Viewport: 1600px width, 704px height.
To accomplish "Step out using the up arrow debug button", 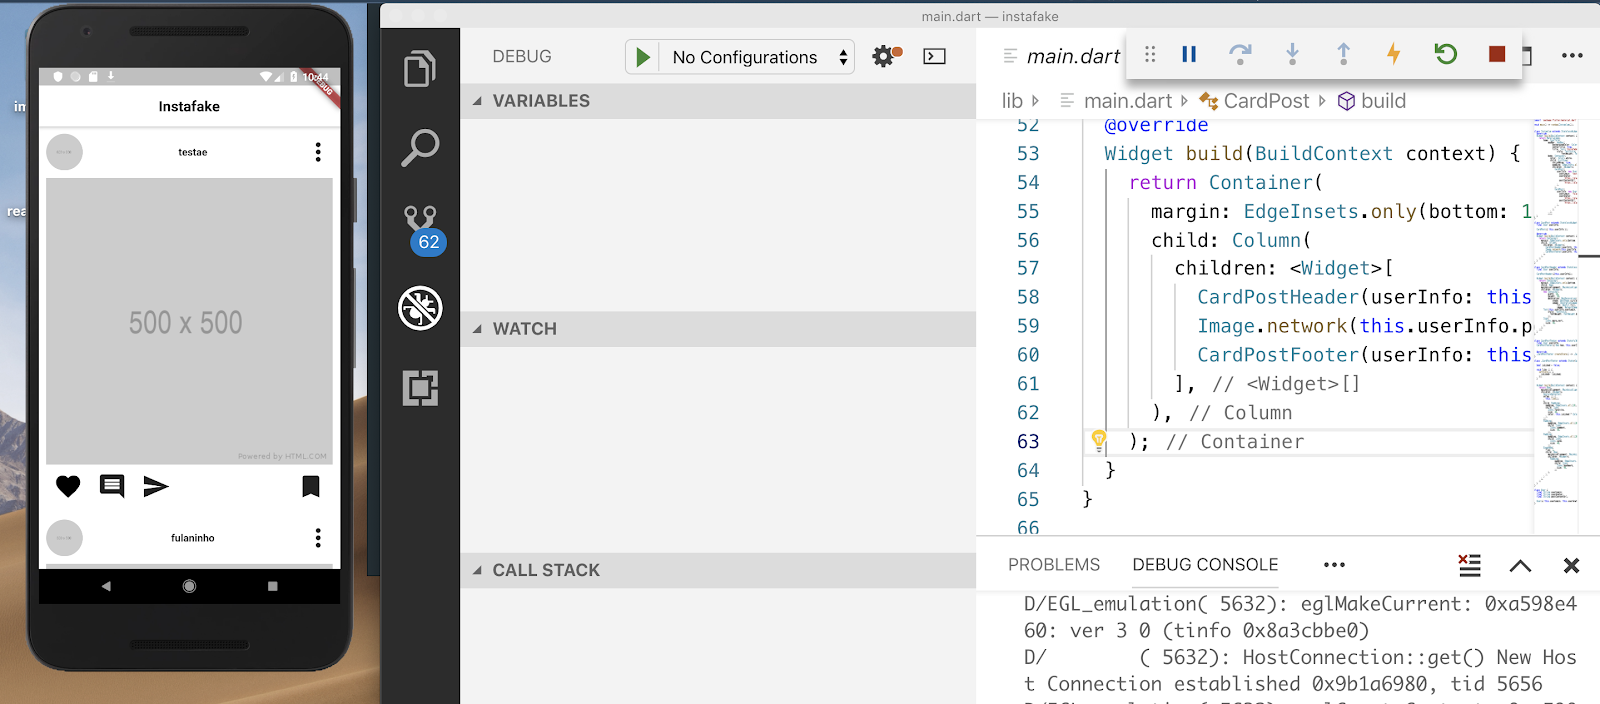I will (1343, 54).
